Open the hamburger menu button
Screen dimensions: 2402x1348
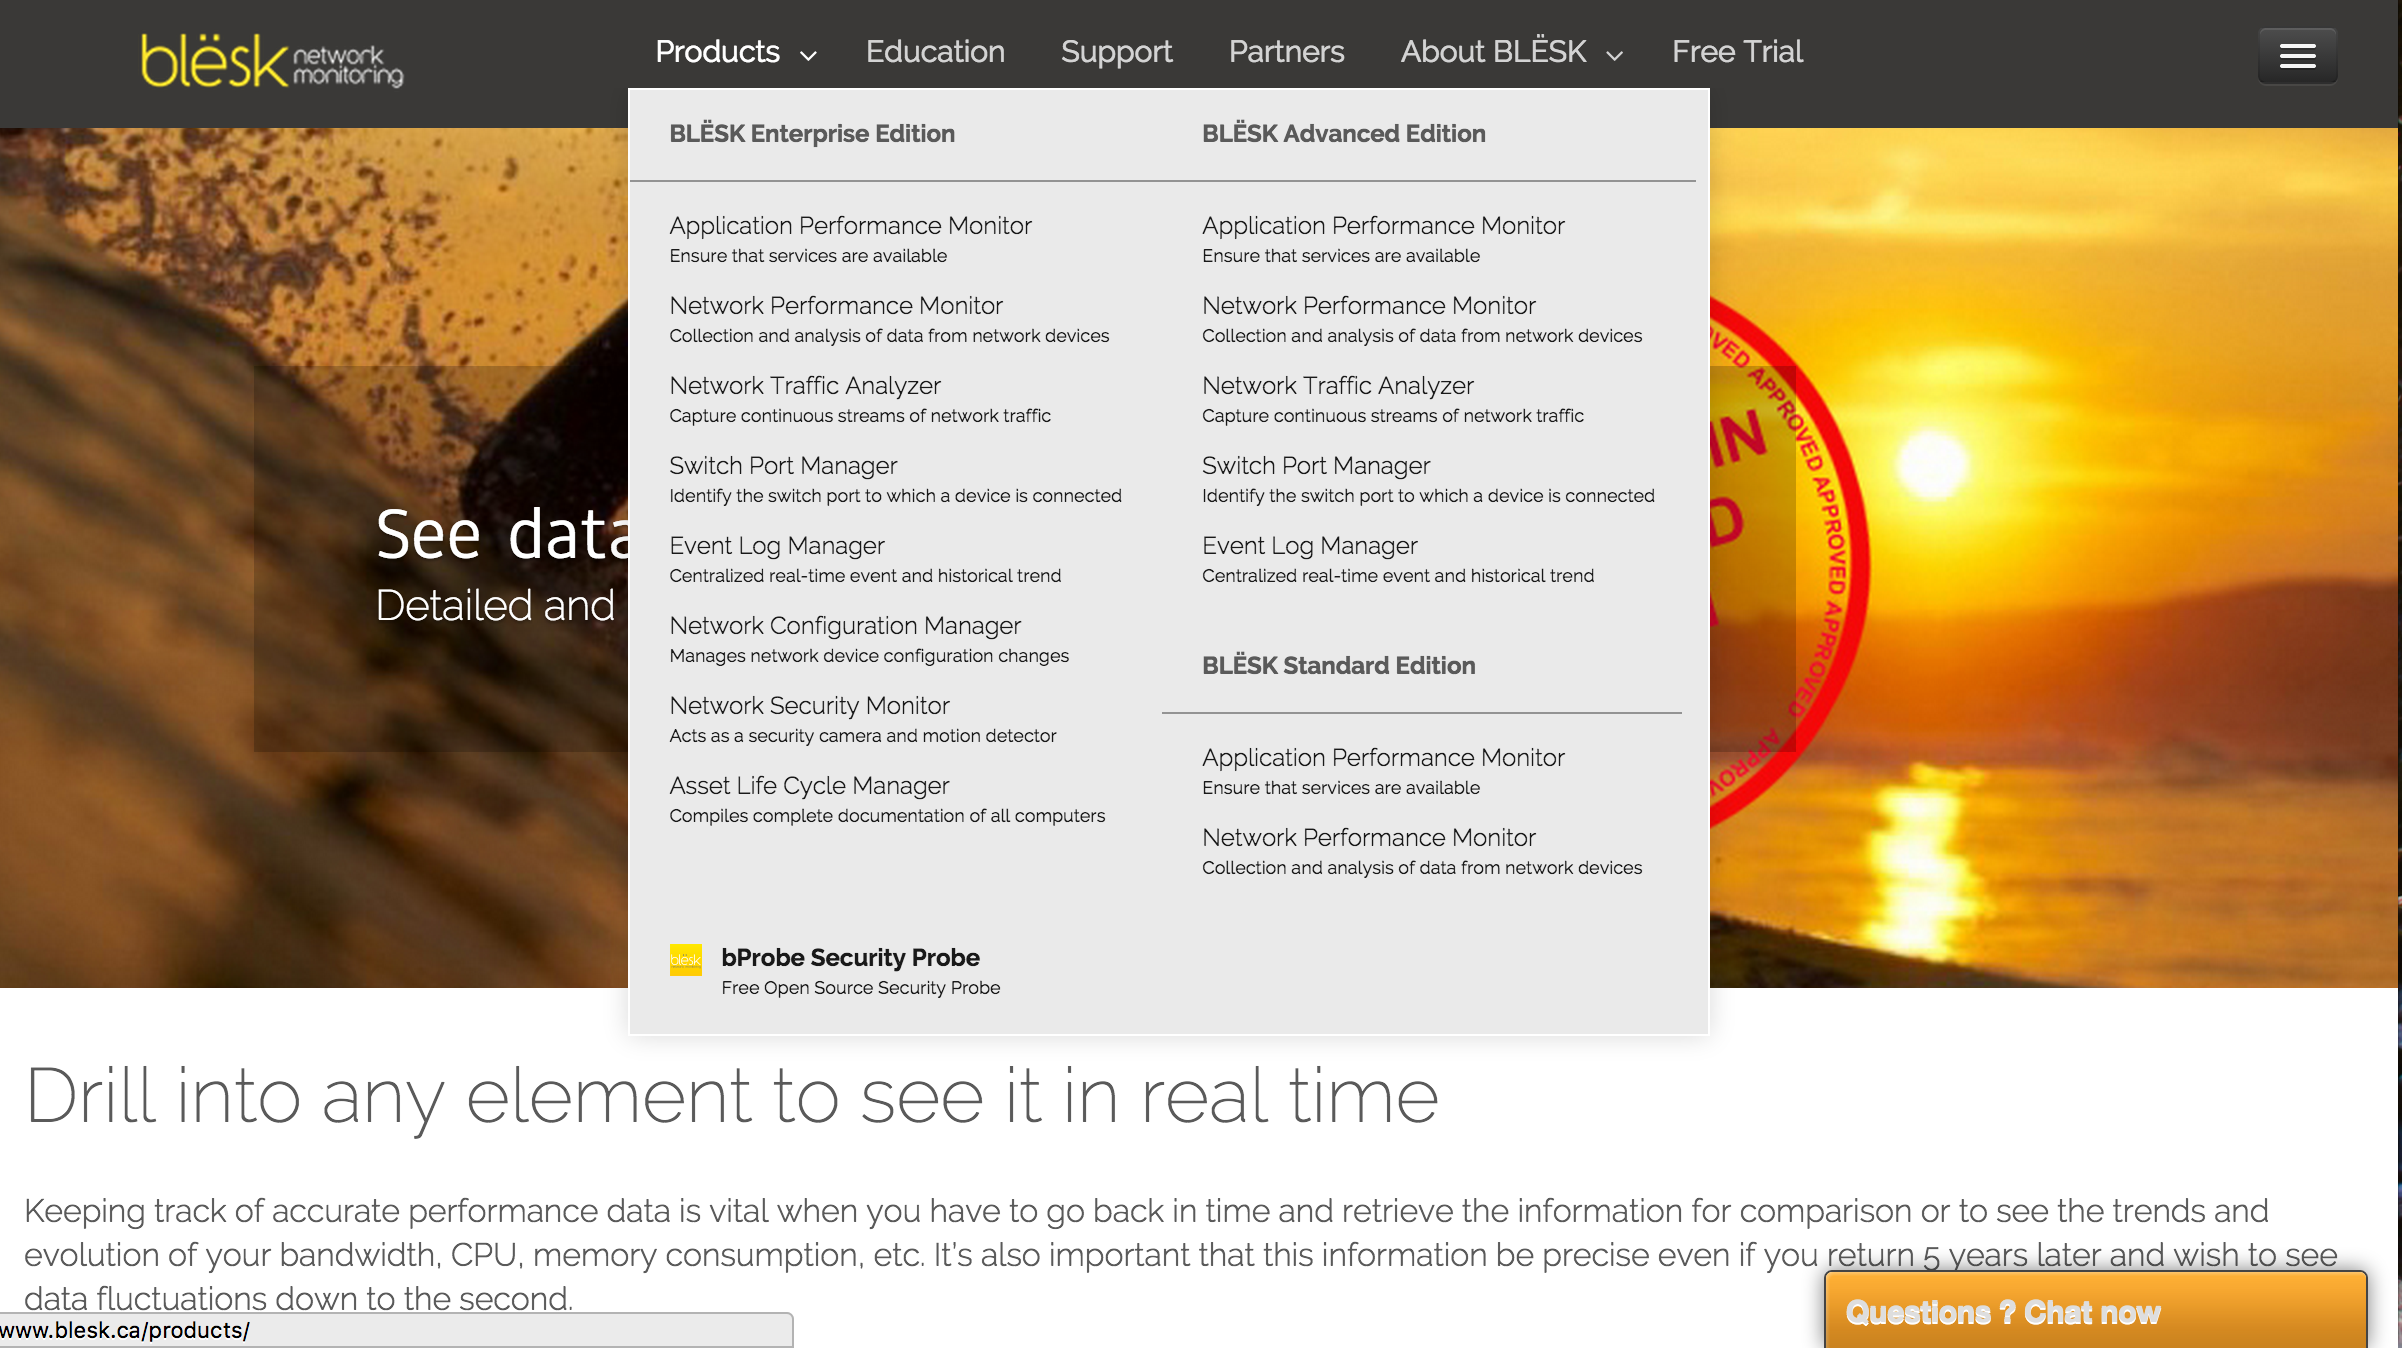pos(2297,56)
